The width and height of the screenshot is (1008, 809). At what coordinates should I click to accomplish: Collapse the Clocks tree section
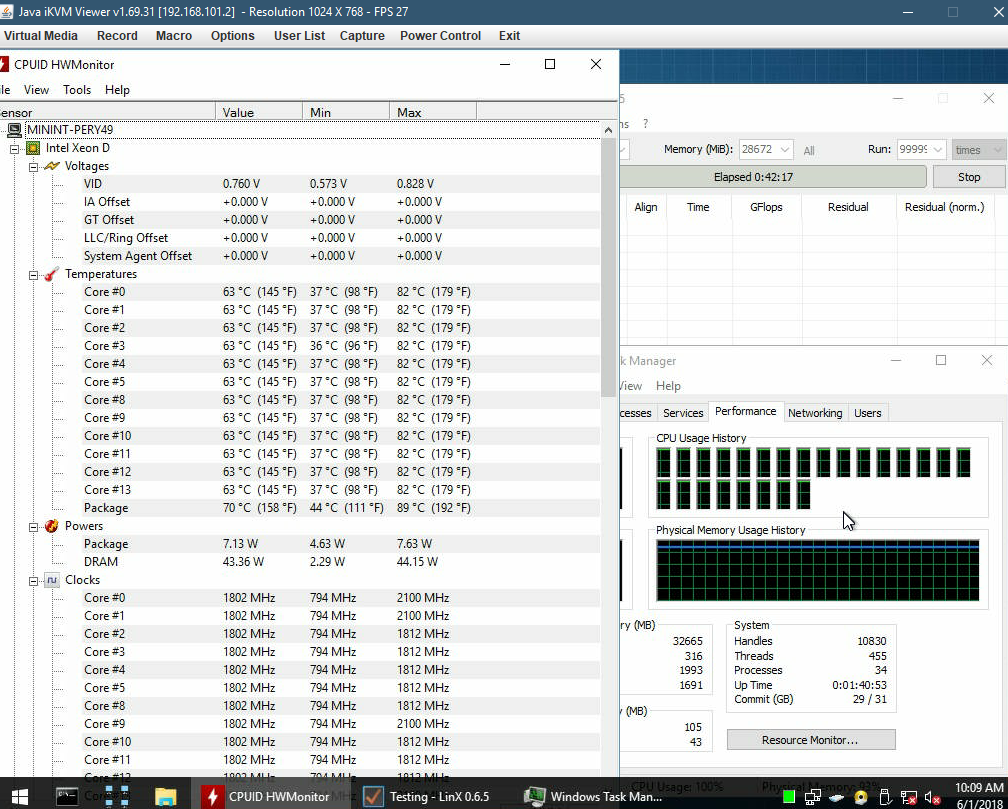pos(33,581)
